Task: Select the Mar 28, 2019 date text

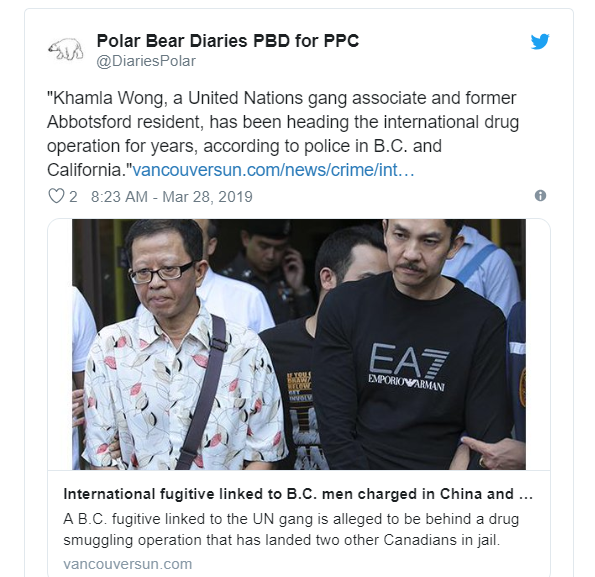Action: pyautogui.click(x=207, y=197)
